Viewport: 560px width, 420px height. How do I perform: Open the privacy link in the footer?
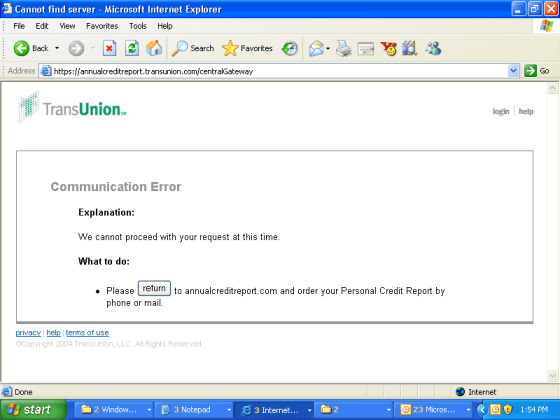[28, 332]
